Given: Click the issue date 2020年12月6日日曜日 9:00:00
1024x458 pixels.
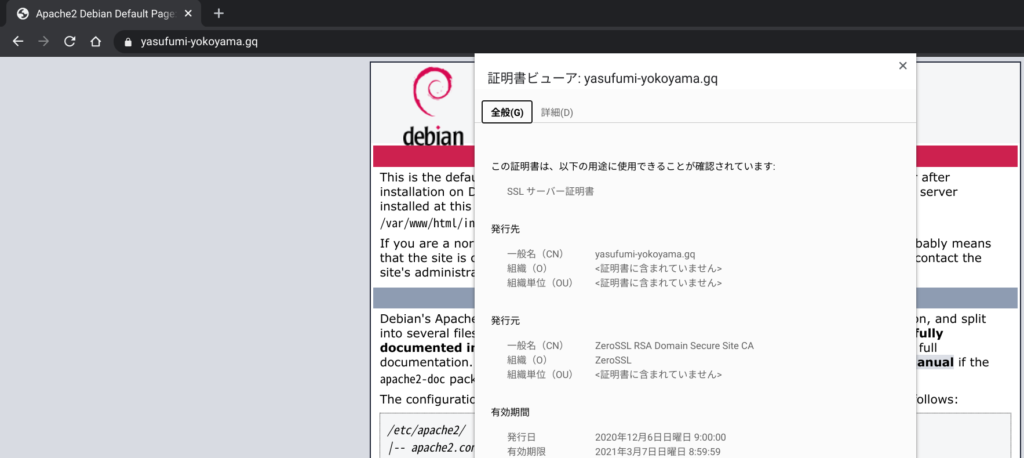Looking at the screenshot, I should [660, 437].
